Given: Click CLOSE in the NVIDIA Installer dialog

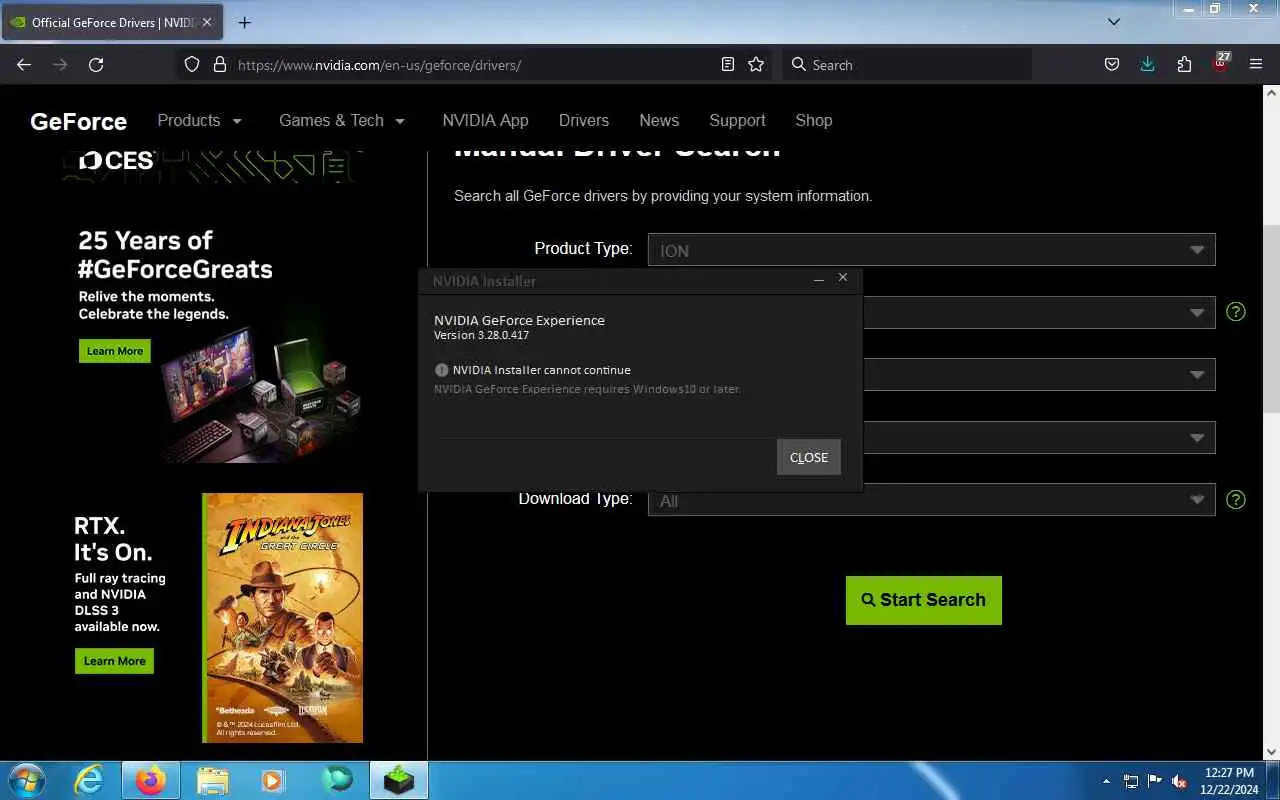Looking at the screenshot, I should 809,457.
